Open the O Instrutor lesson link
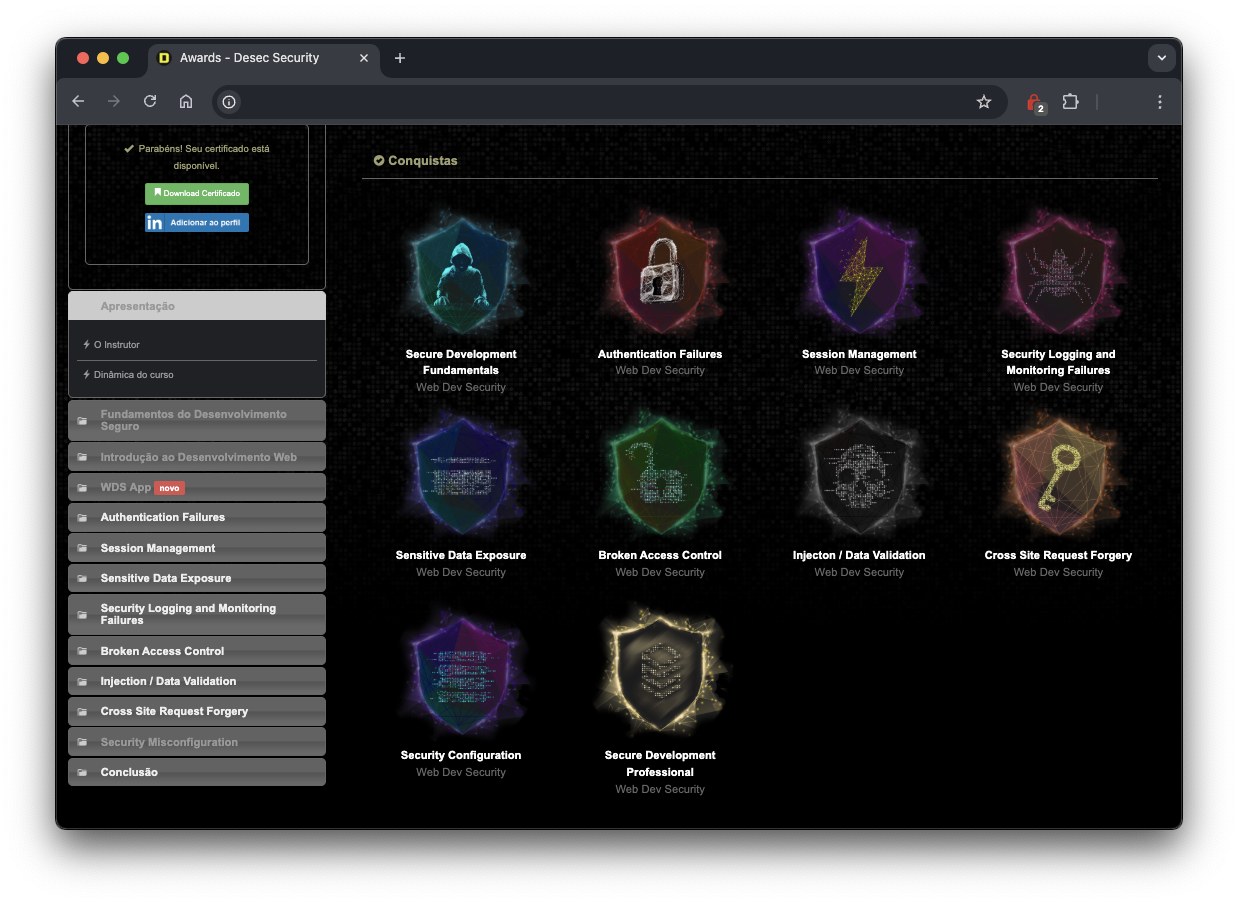Screen dimensions: 1238x903 pos(117,345)
